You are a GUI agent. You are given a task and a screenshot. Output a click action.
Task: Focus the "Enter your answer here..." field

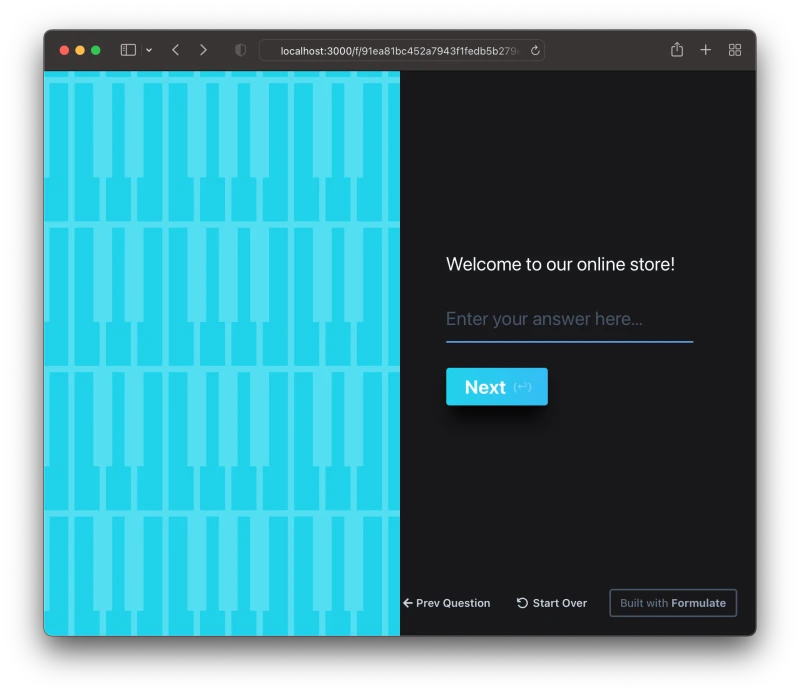[x=569, y=320]
